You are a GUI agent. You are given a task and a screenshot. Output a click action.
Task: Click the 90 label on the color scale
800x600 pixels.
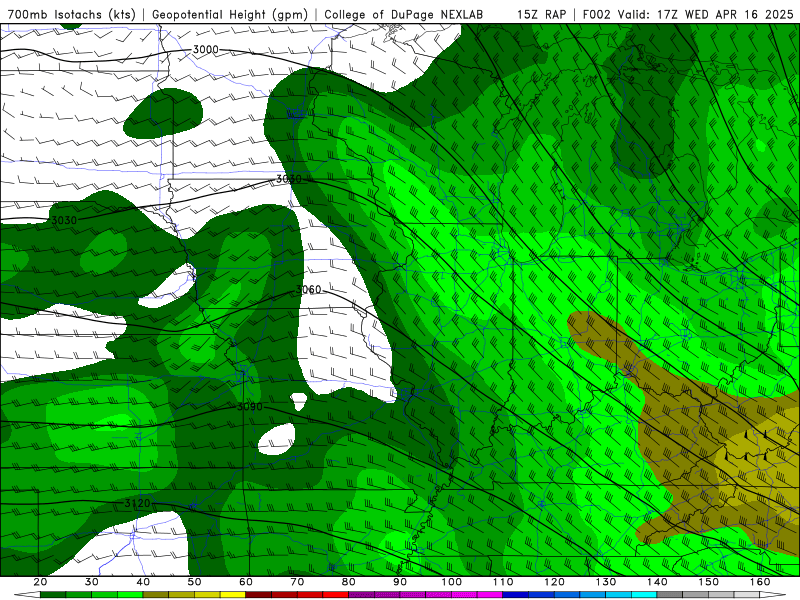point(401,582)
